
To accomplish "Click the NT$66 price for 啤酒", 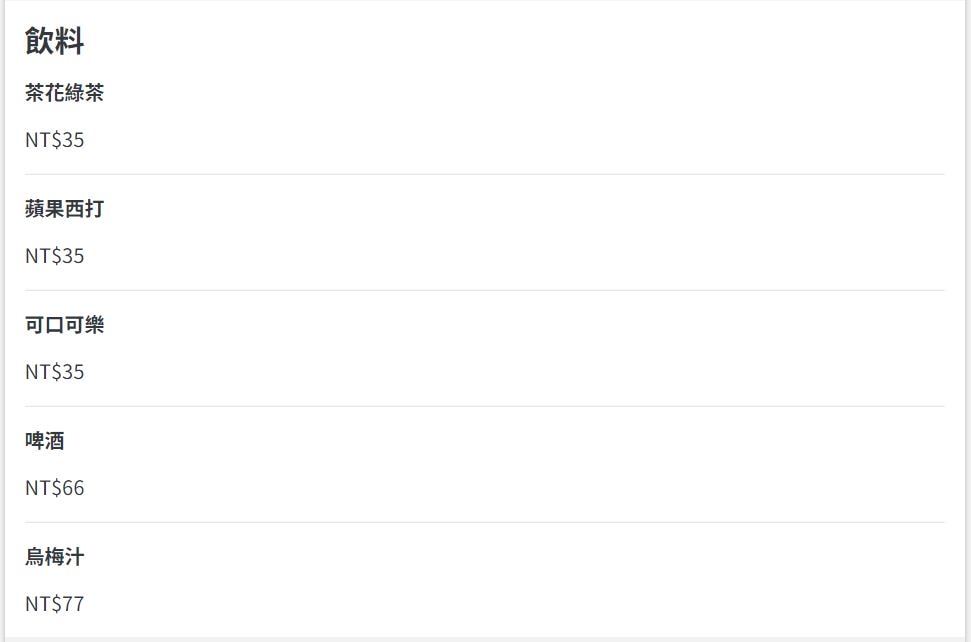I will 54,488.
